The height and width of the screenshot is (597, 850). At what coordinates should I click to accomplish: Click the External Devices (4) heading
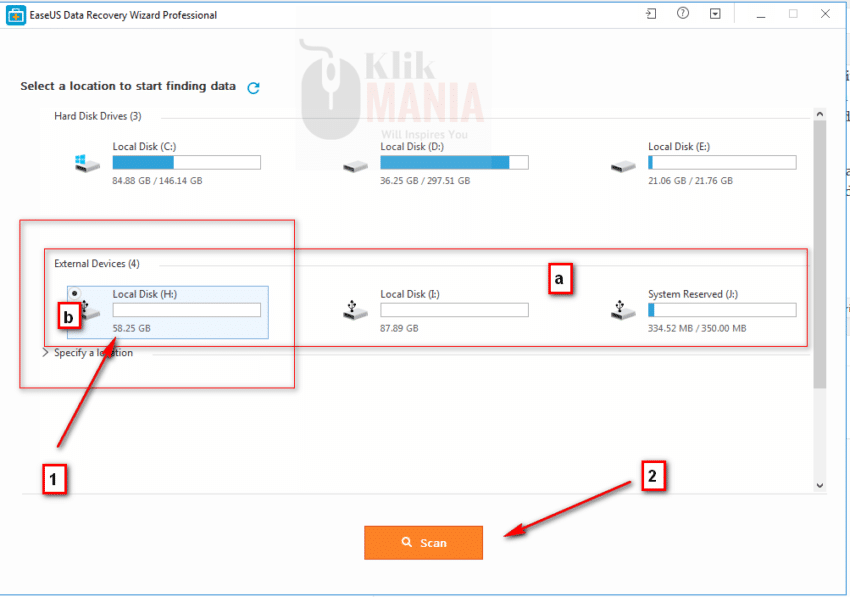pyautogui.click(x=96, y=264)
